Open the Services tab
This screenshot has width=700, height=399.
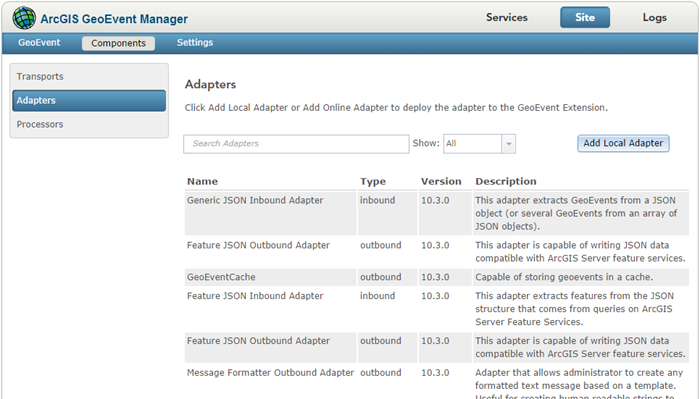click(x=507, y=17)
